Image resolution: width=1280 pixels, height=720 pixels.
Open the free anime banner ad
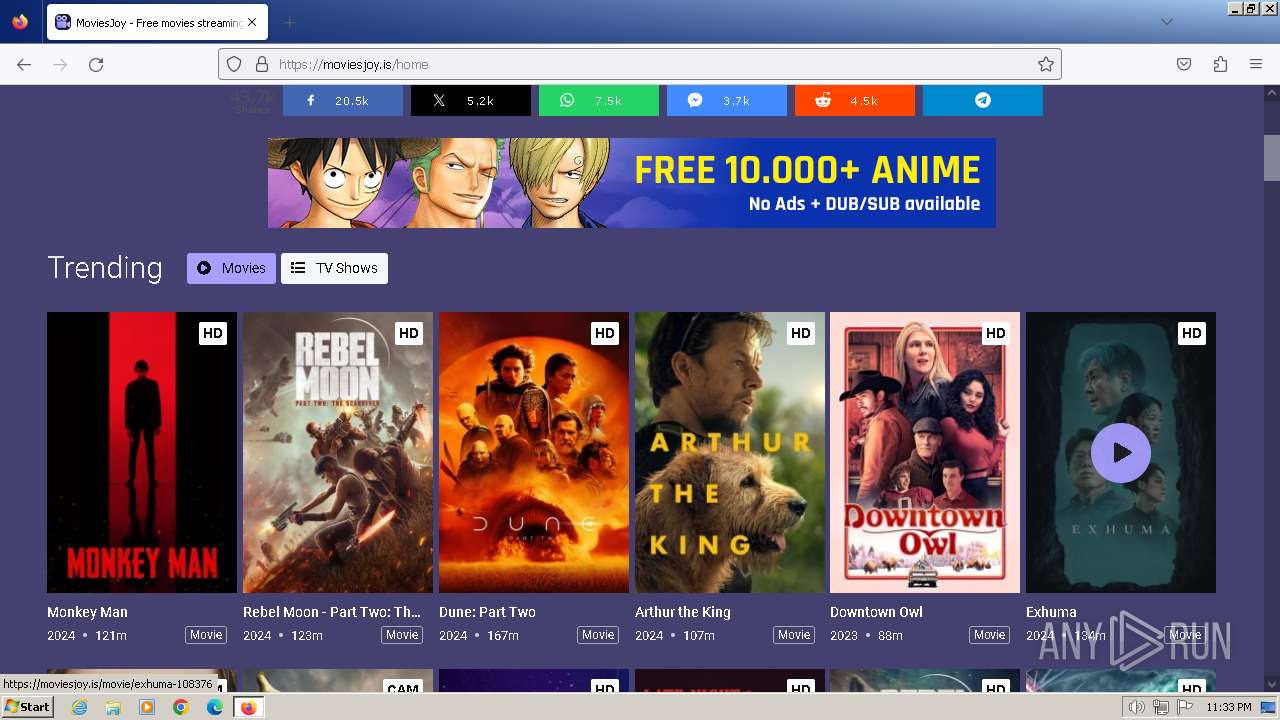point(631,183)
